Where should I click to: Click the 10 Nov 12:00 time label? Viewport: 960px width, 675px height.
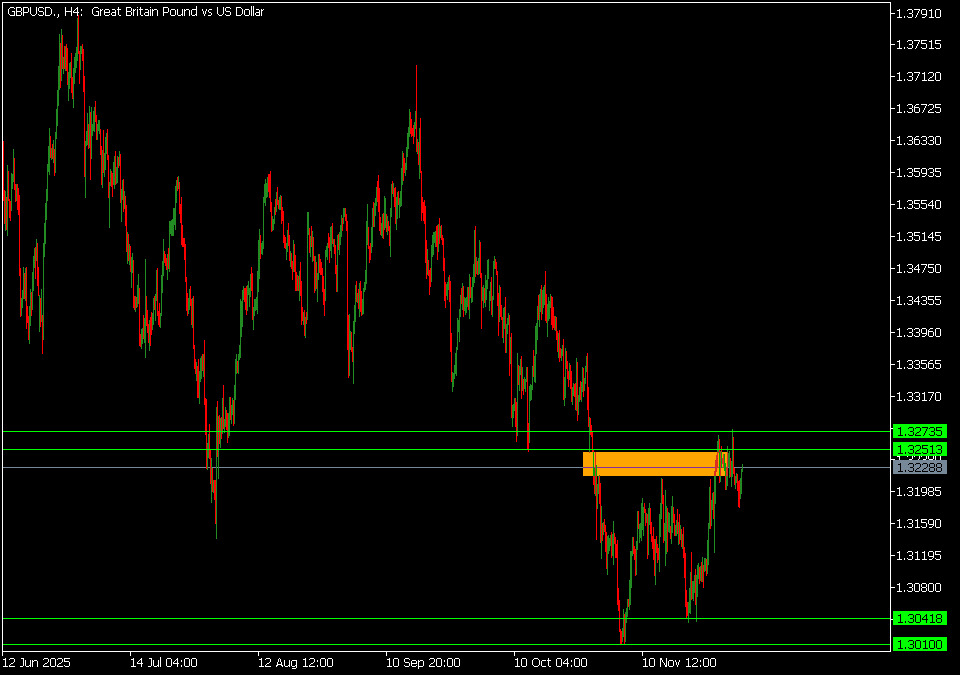[x=679, y=662]
